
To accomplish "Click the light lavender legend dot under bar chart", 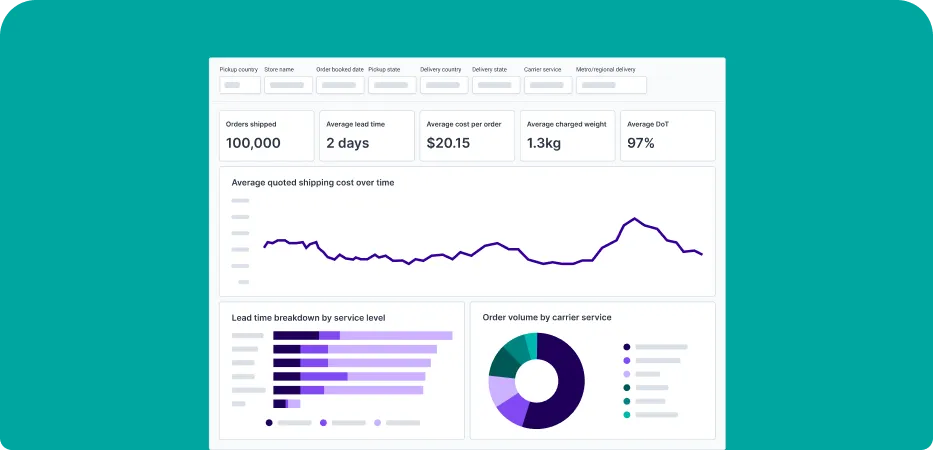I will [377, 423].
